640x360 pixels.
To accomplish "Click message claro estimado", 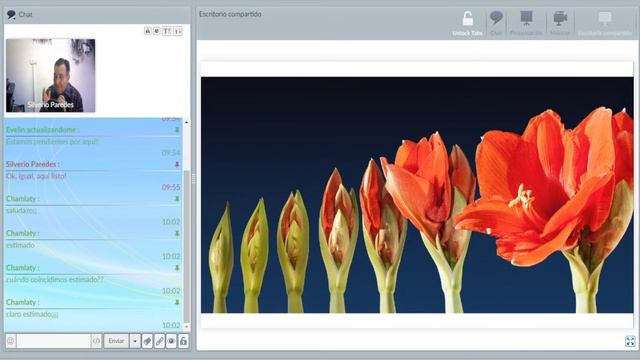I will (32, 314).
